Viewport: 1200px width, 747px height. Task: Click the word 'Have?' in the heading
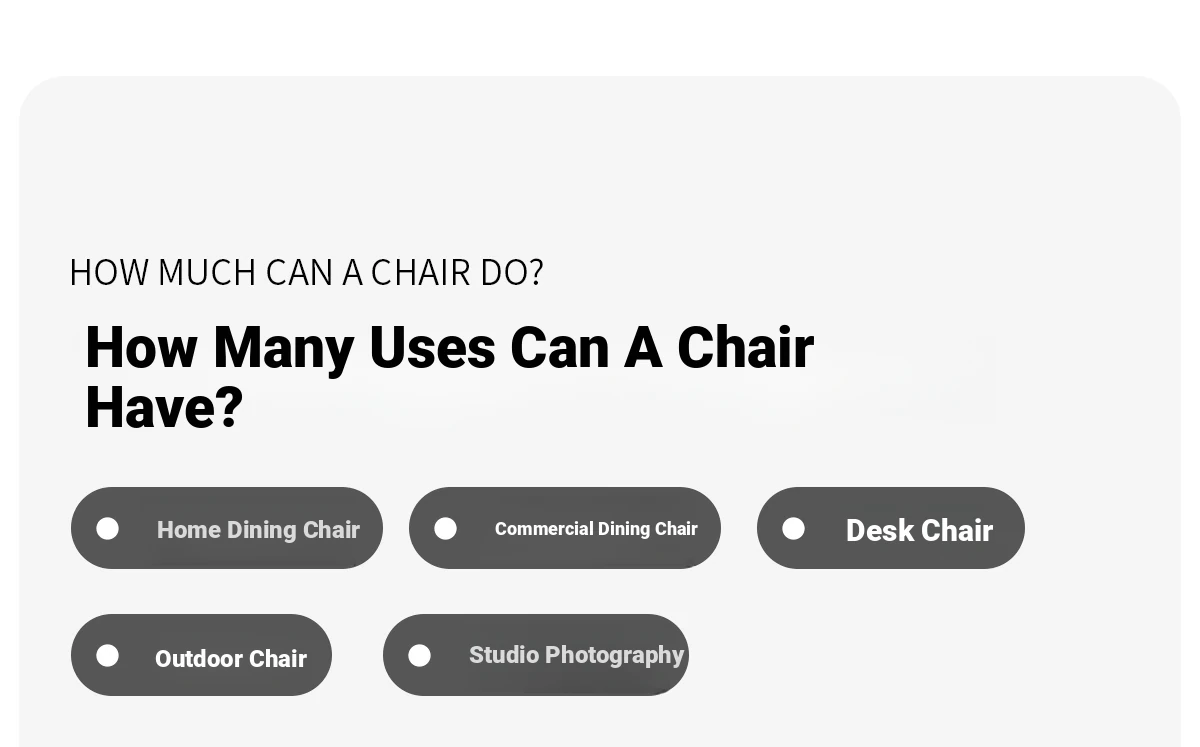click(164, 408)
